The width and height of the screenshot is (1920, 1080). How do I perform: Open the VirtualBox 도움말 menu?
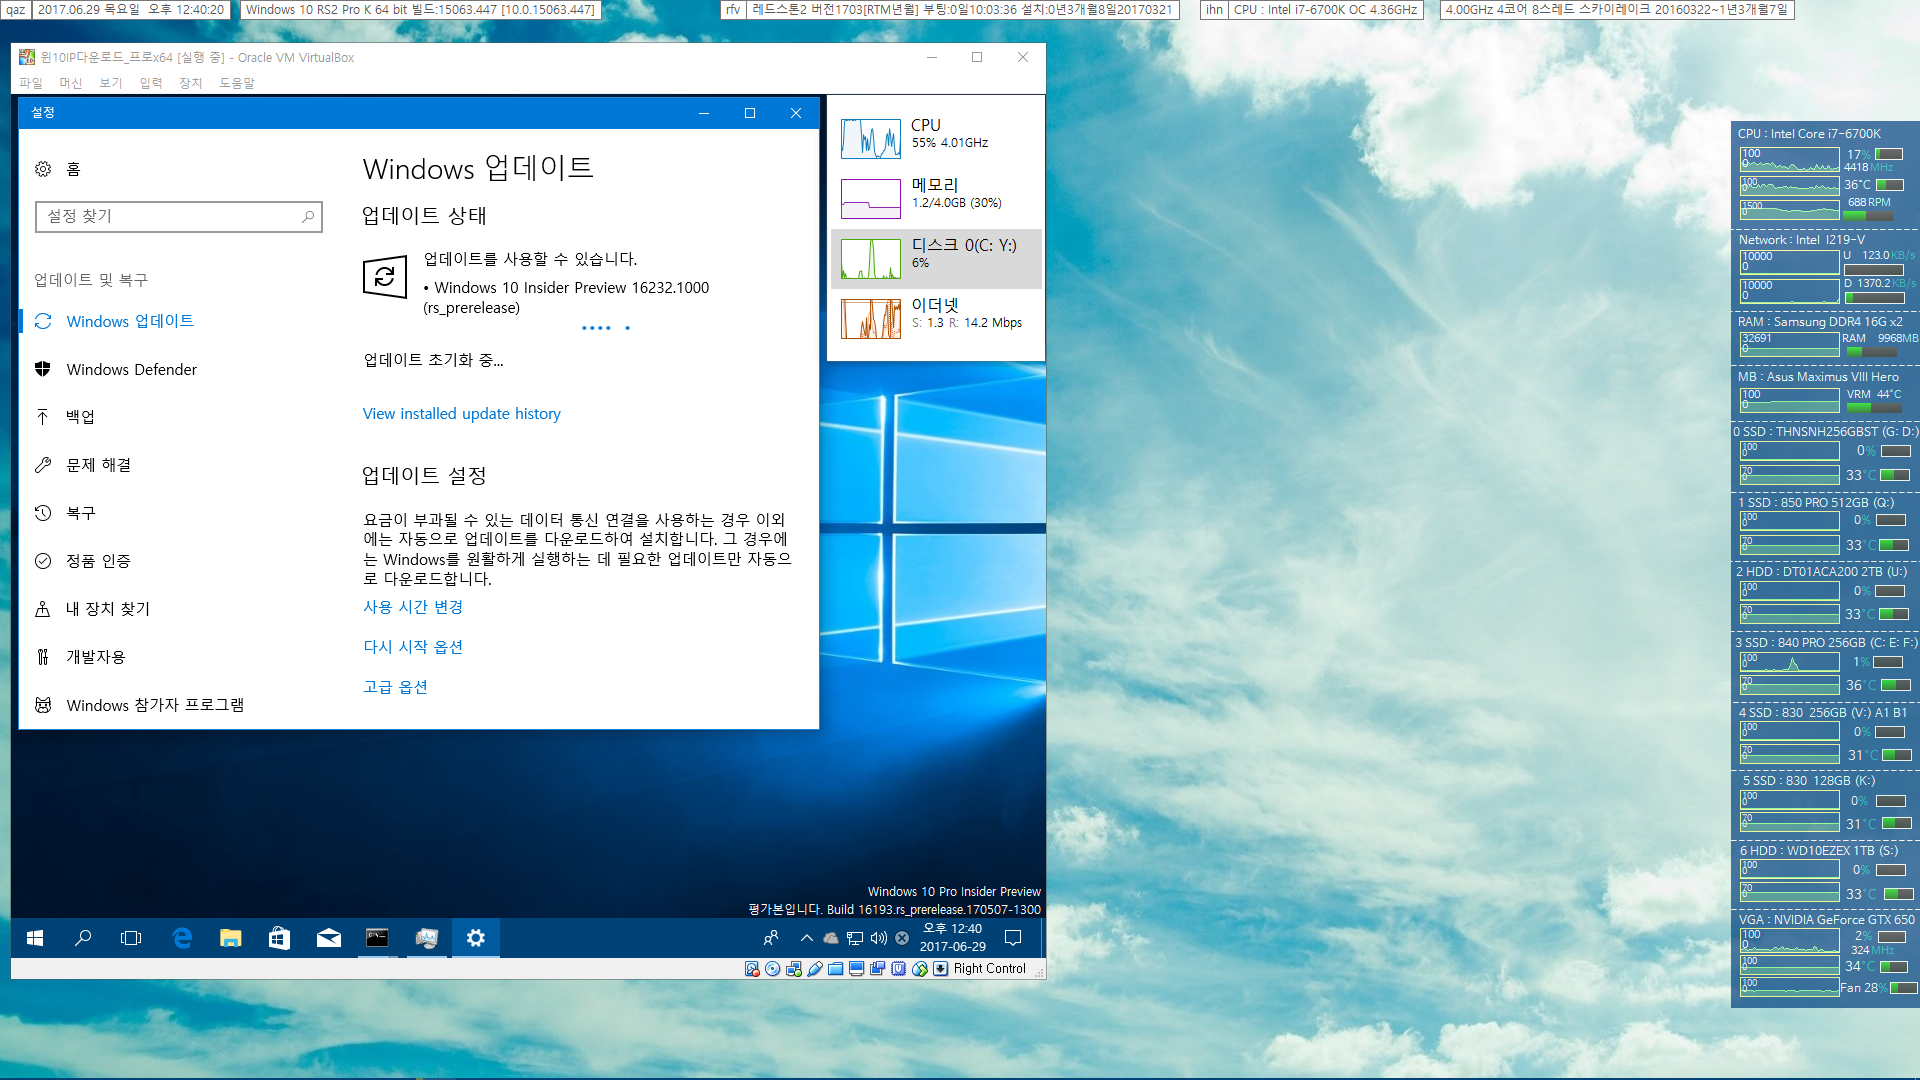237,83
